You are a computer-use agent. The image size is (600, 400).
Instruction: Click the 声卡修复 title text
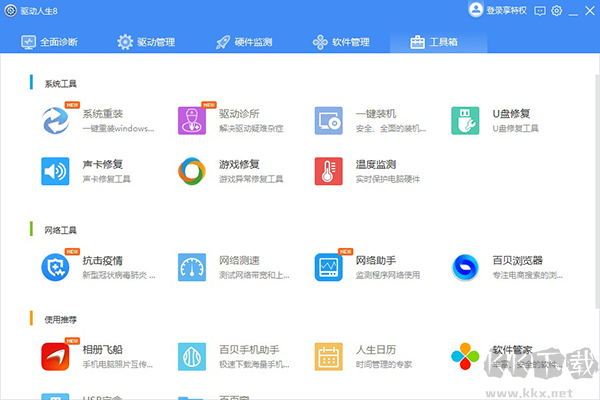coord(103,164)
